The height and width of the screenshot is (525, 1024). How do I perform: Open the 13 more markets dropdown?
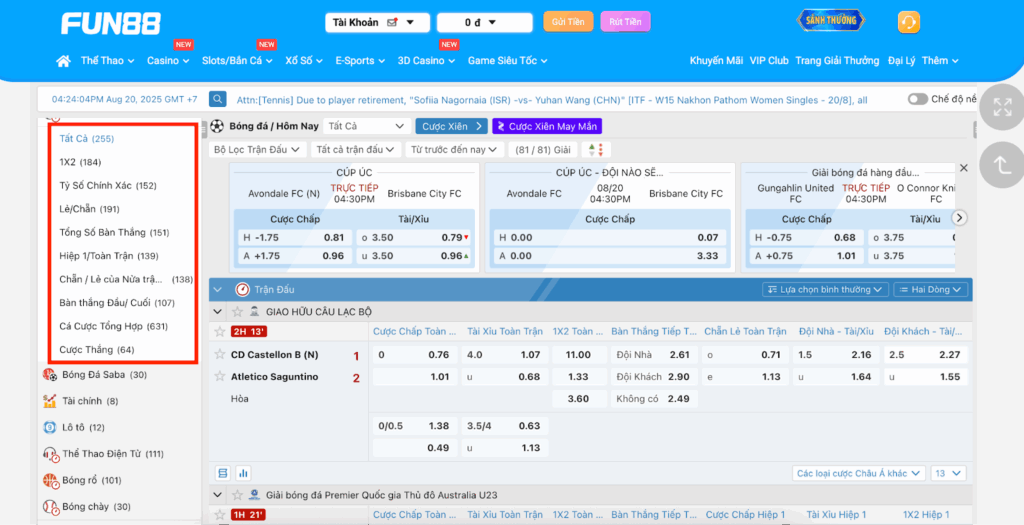click(x=948, y=473)
